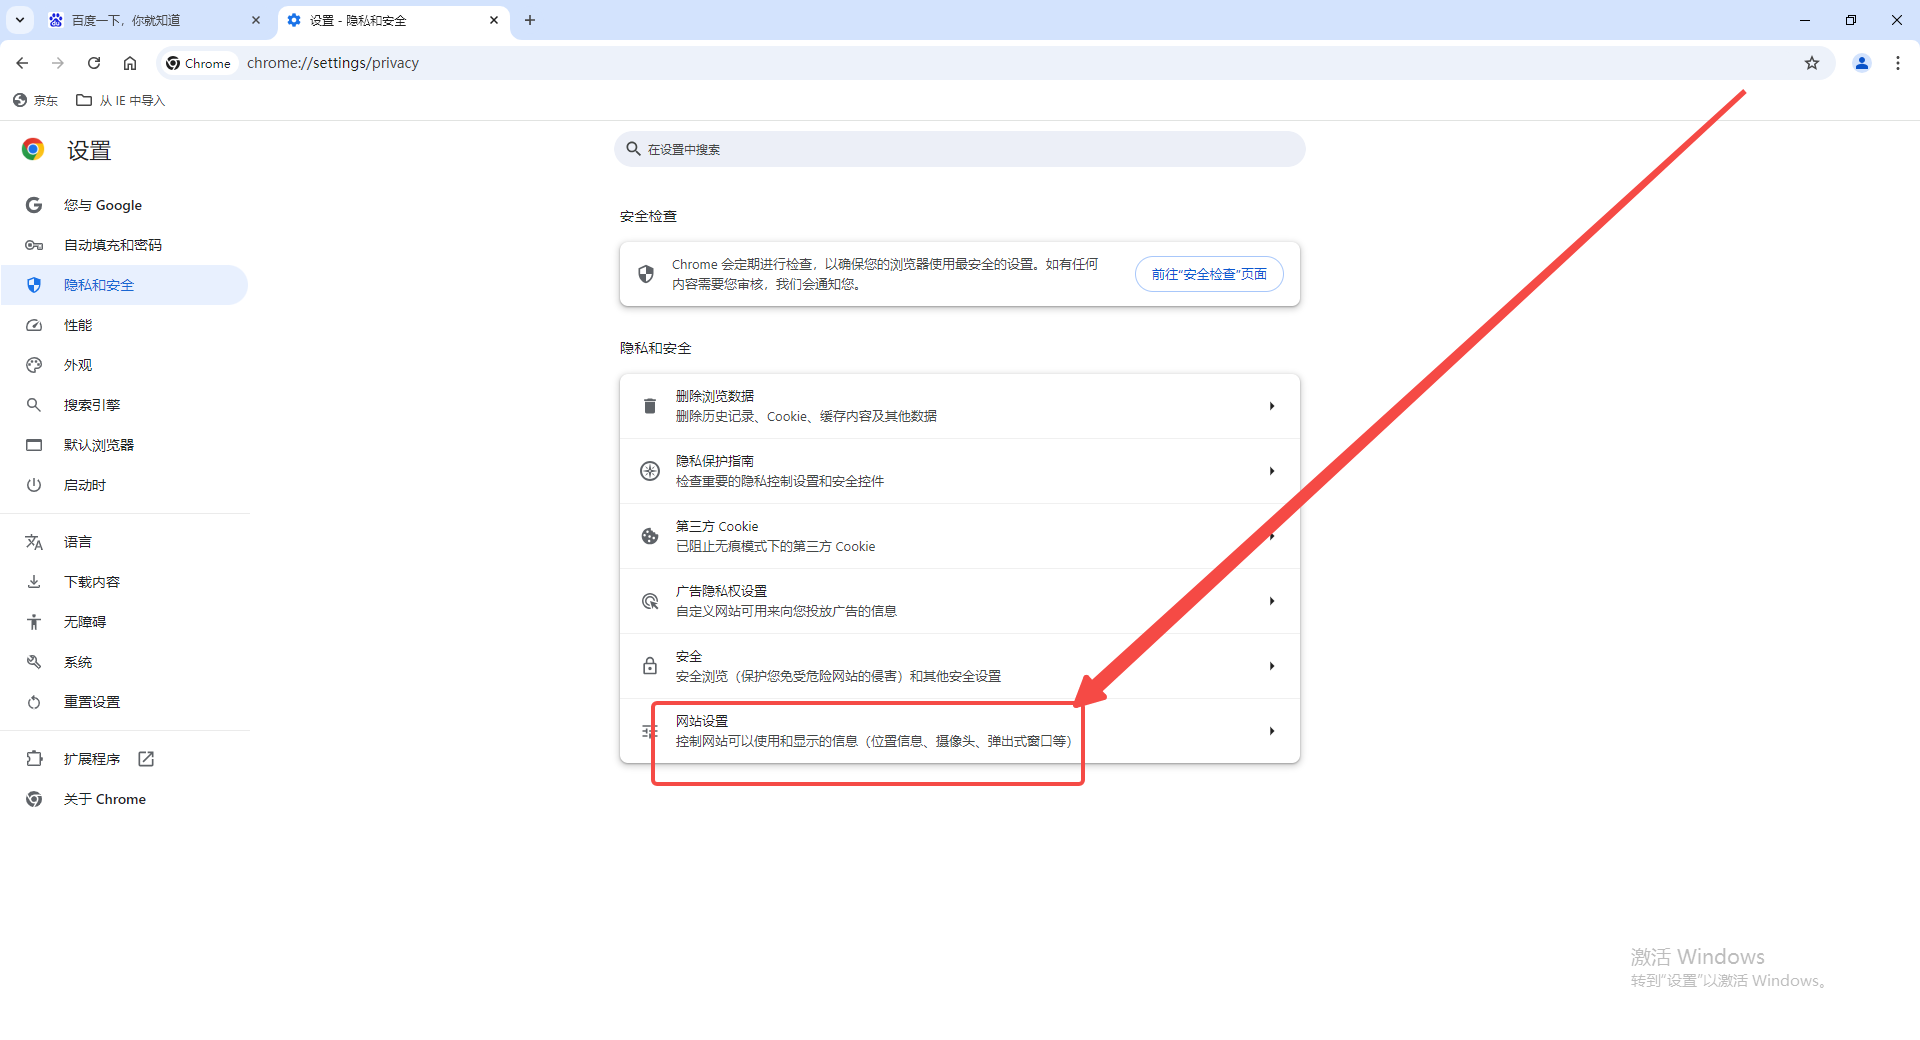Open 性能 settings section
This screenshot has width=1920, height=1040.
pyautogui.click(x=124, y=325)
